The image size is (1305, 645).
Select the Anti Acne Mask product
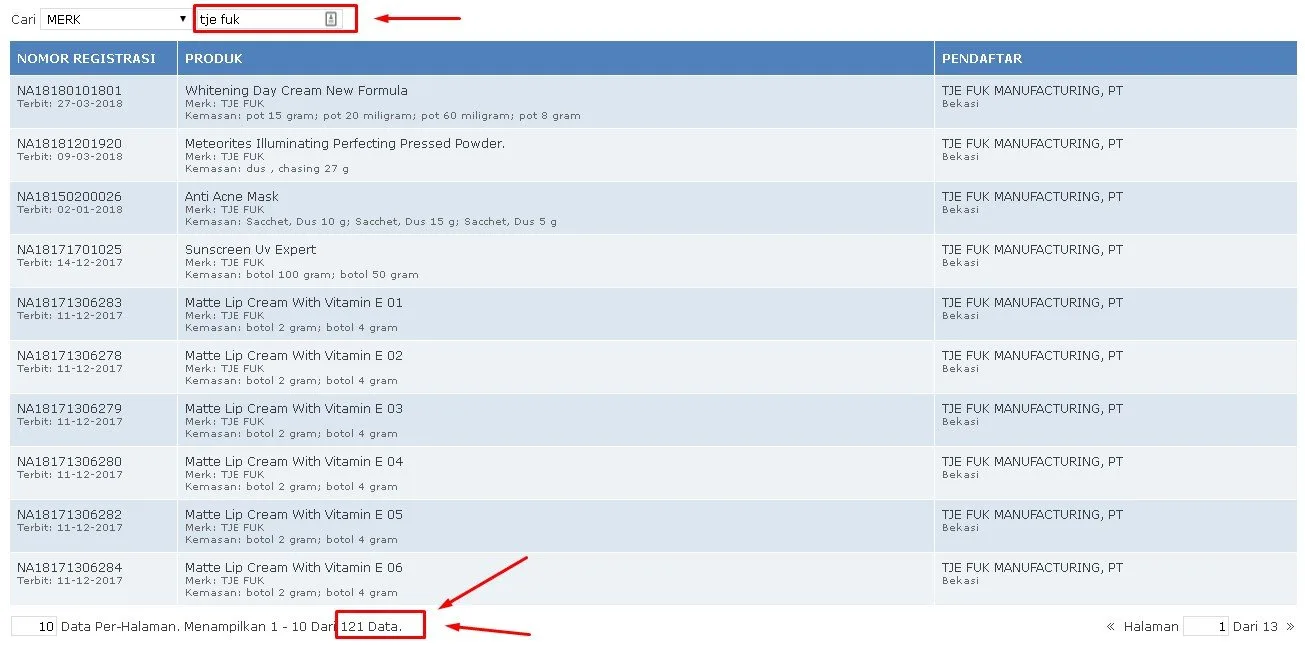[232, 197]
